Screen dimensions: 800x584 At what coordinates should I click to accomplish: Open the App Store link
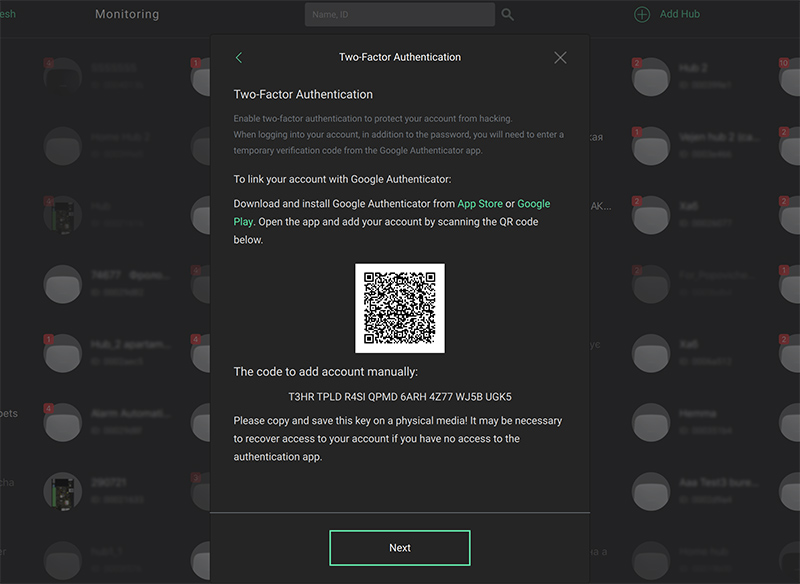(x=480, y=204)
